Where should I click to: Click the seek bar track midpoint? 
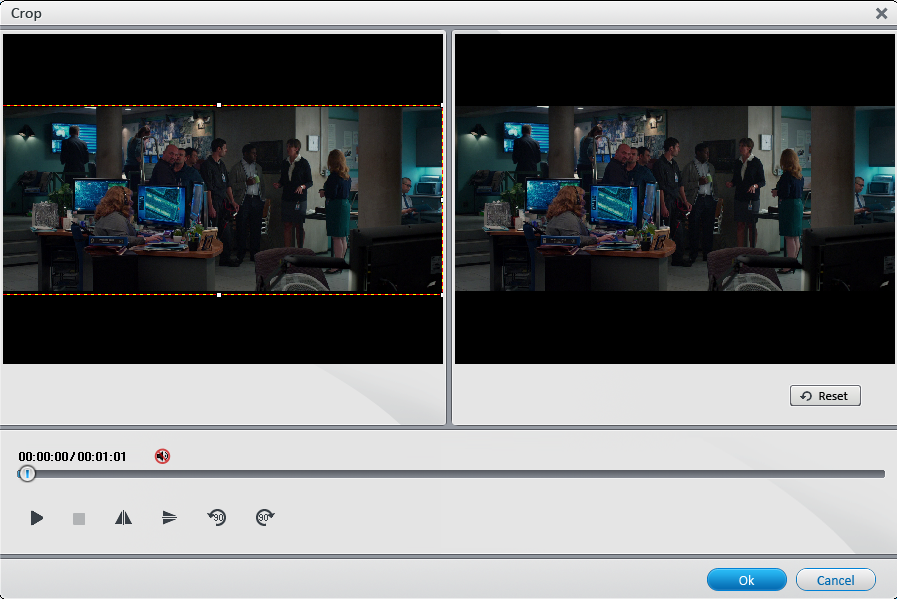pos(452,474)
